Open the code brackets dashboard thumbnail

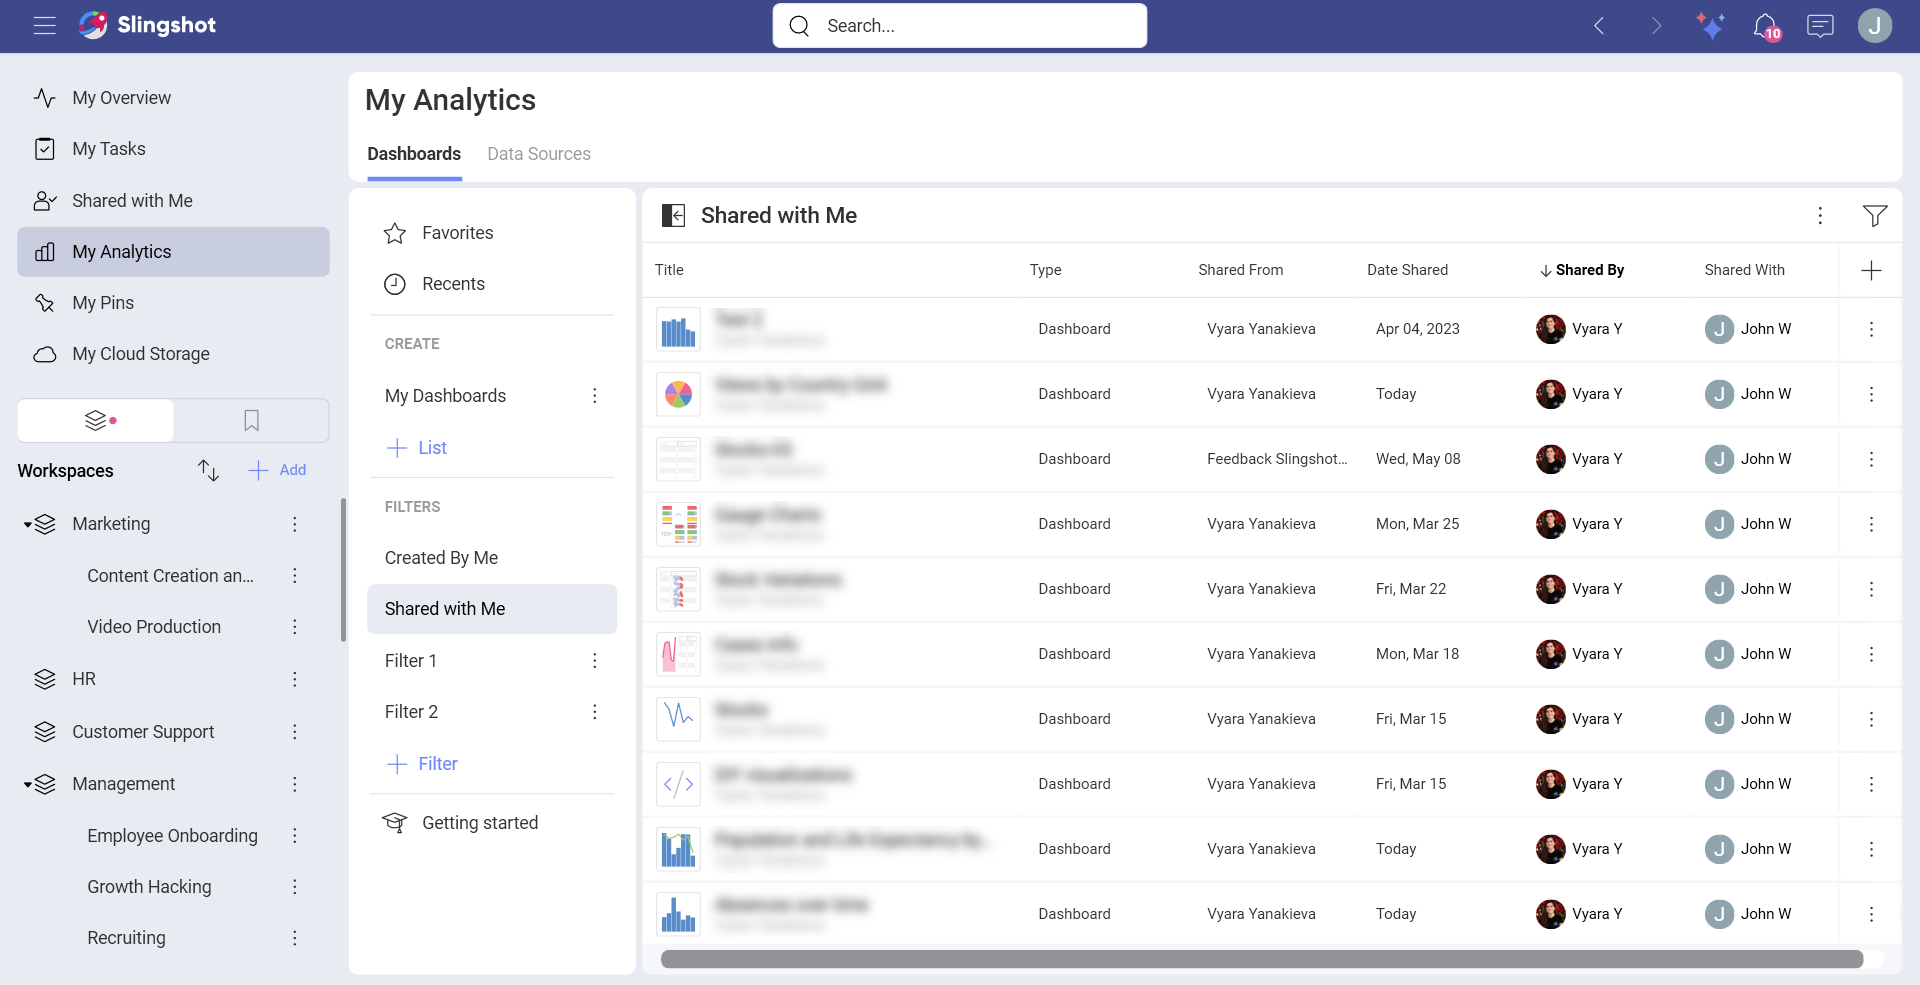[x=678, y=785]
